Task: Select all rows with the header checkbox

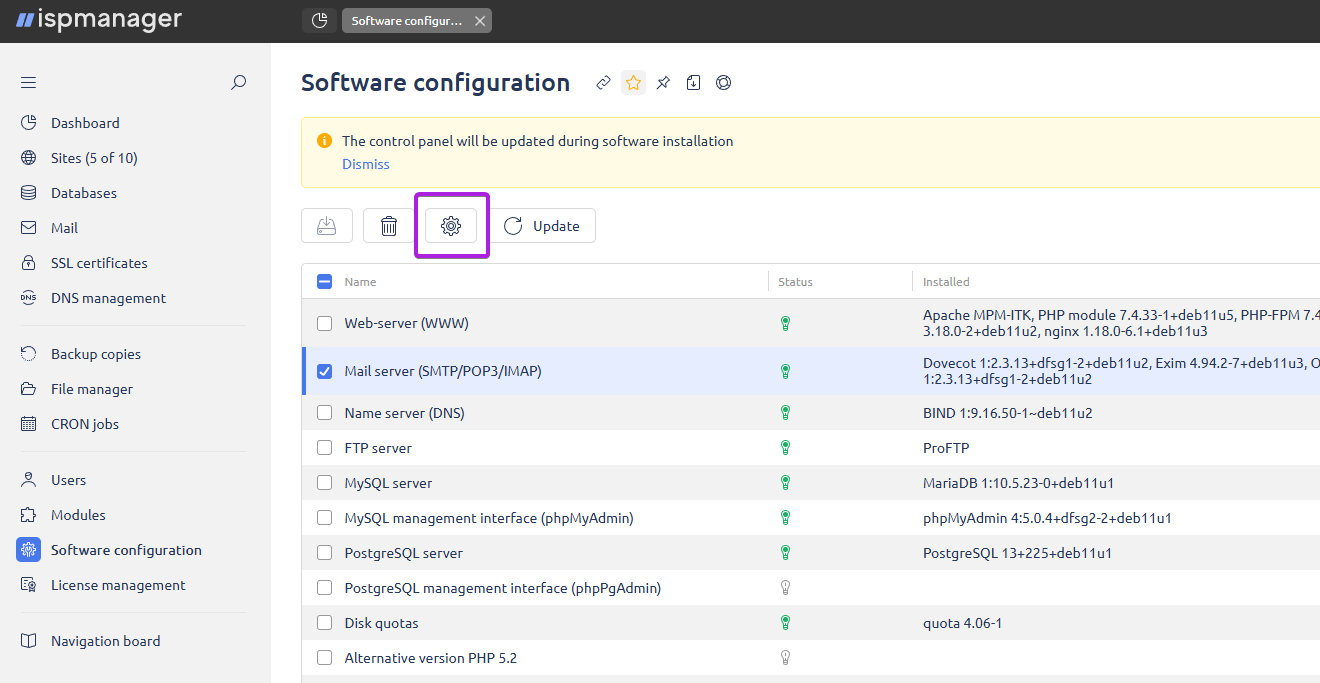Action: [x=324, y=281]
